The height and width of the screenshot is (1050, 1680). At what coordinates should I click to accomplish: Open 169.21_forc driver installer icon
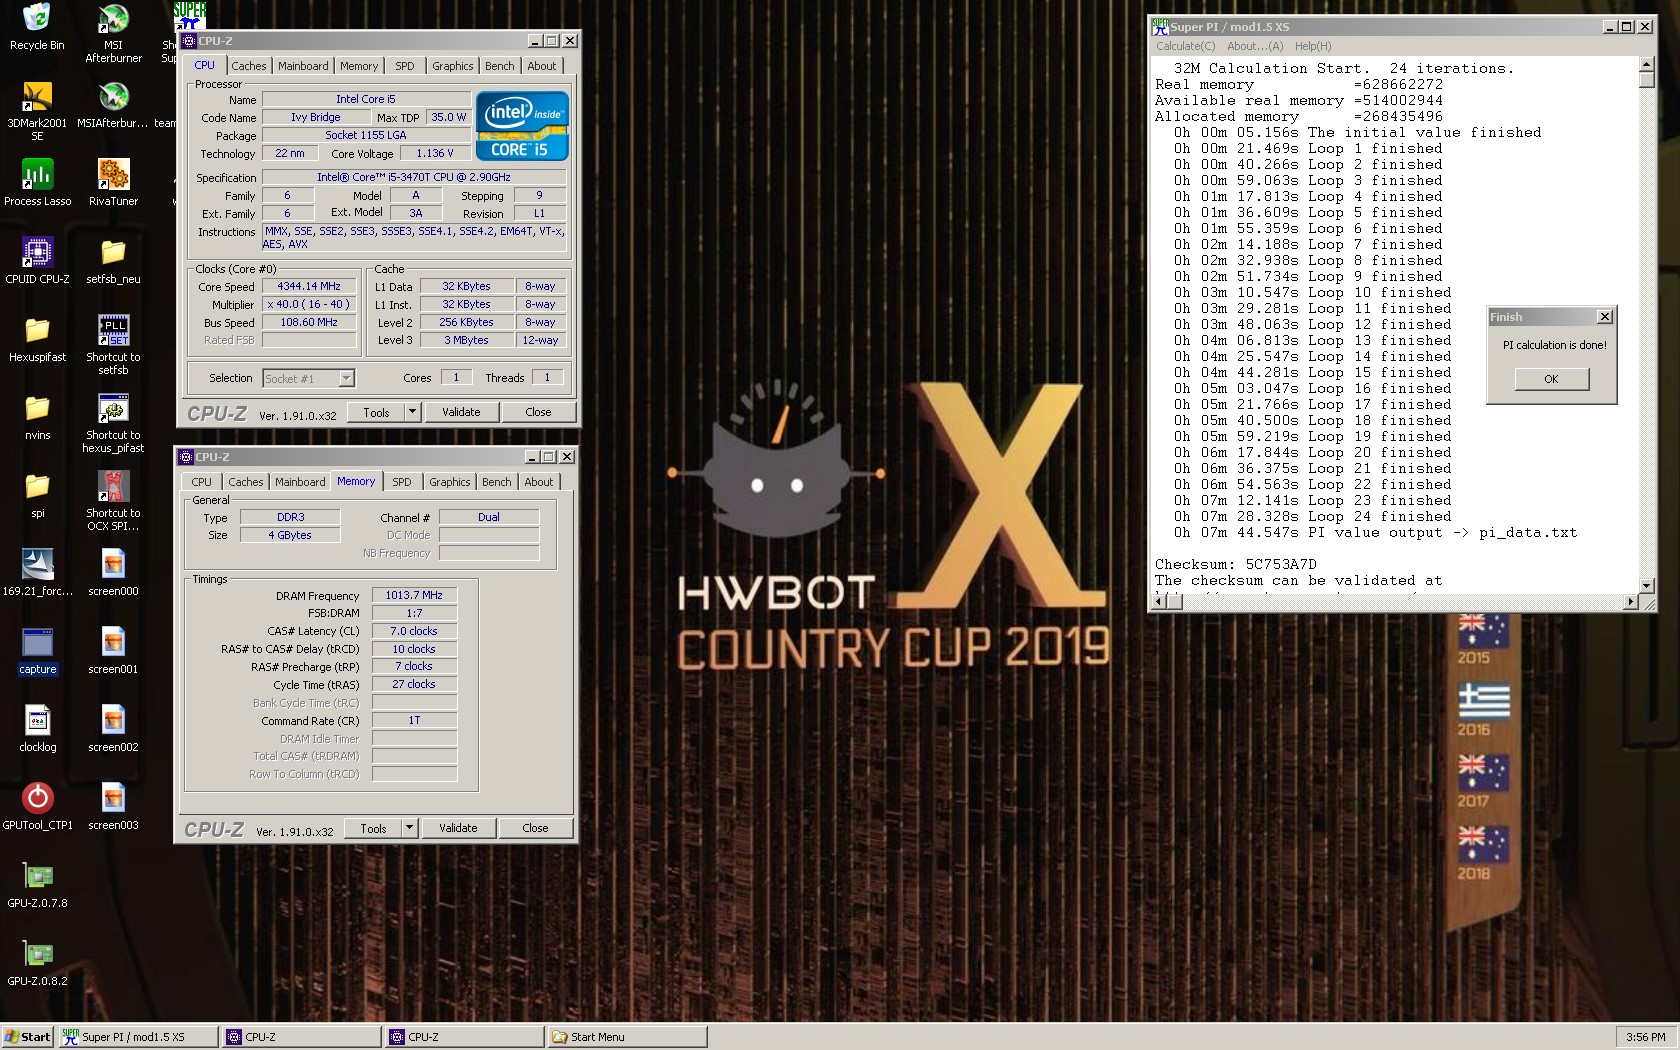(x=37, y=573)
